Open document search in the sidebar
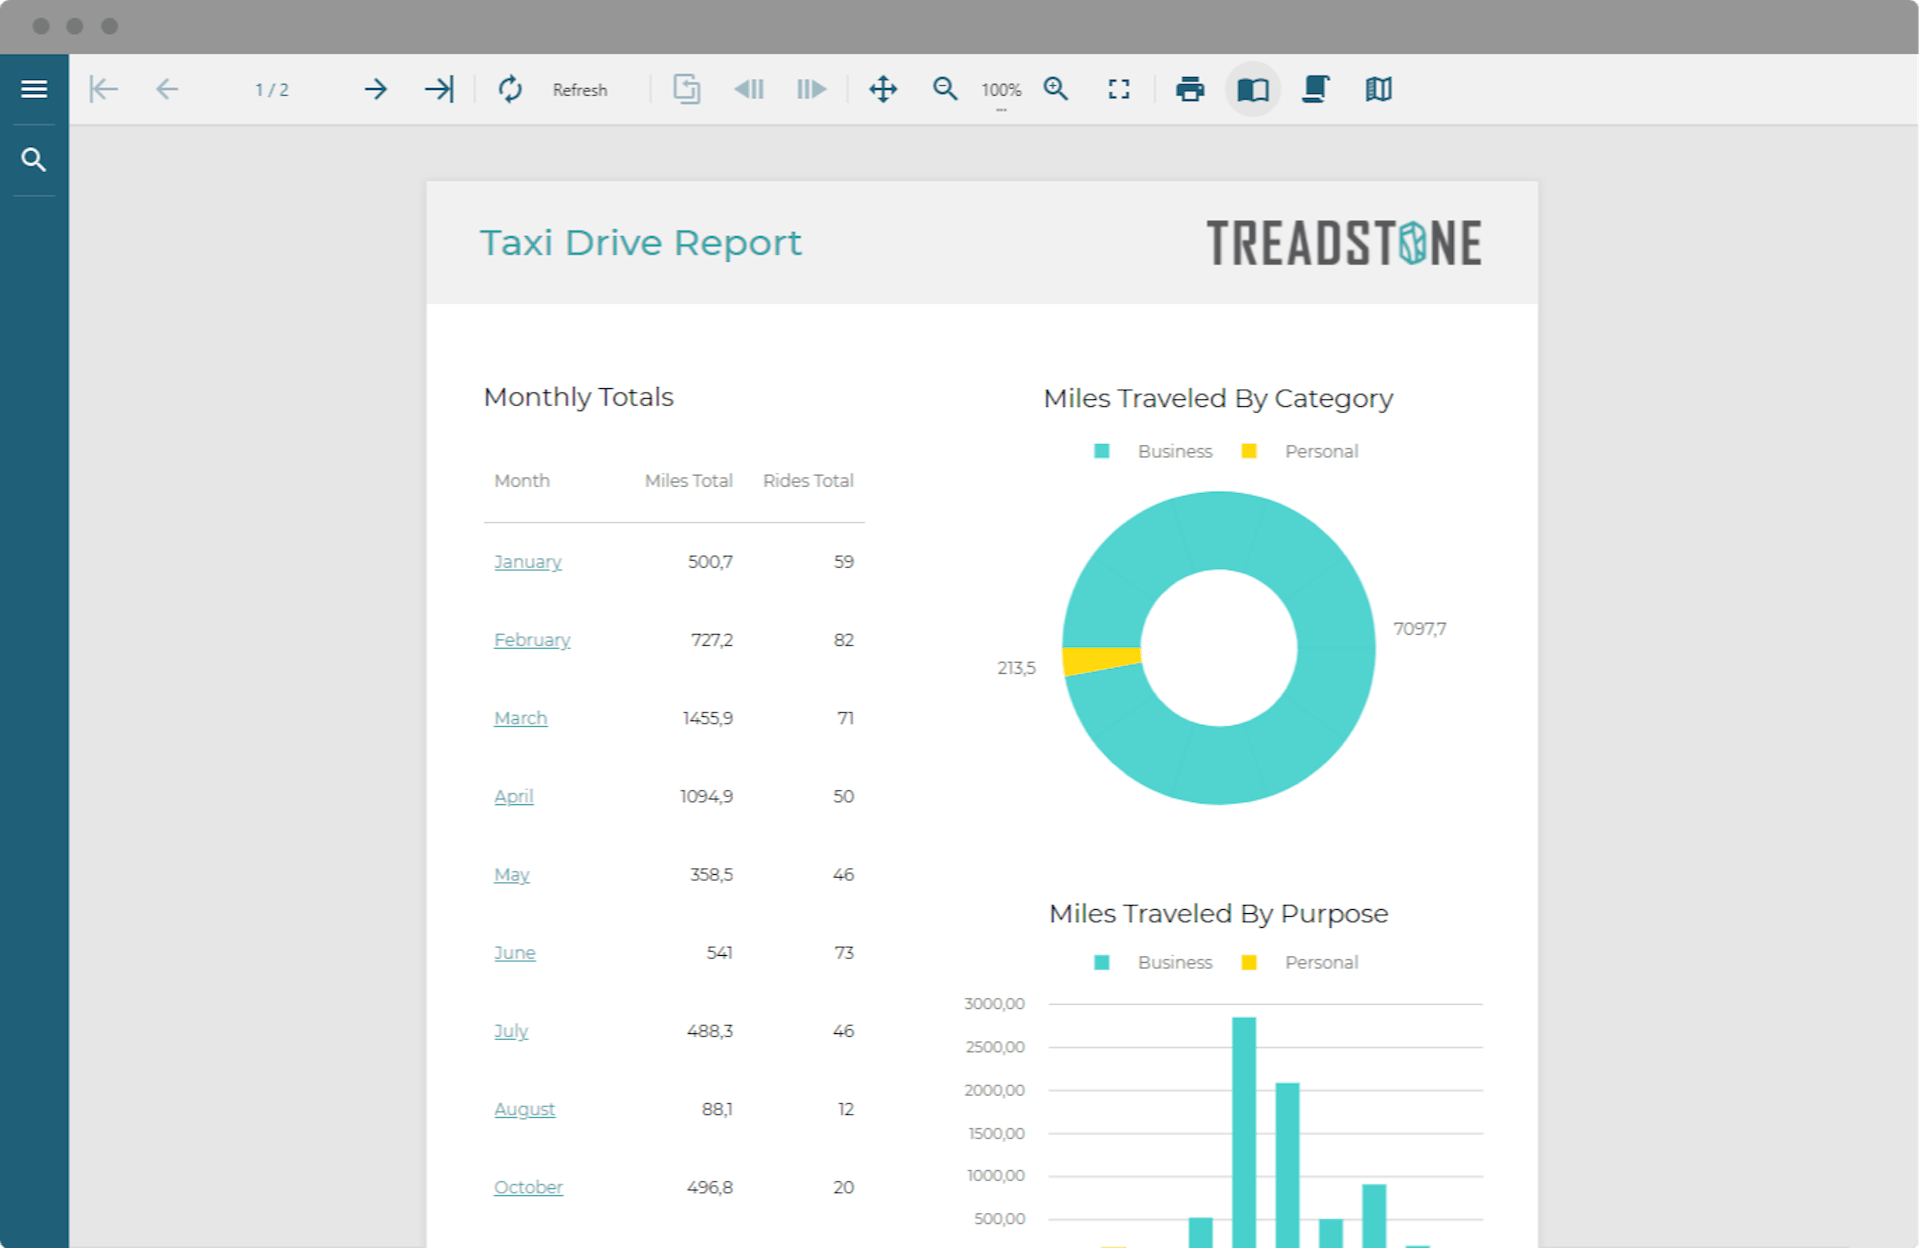The image size is (1920, 1248). pos(34,159)
